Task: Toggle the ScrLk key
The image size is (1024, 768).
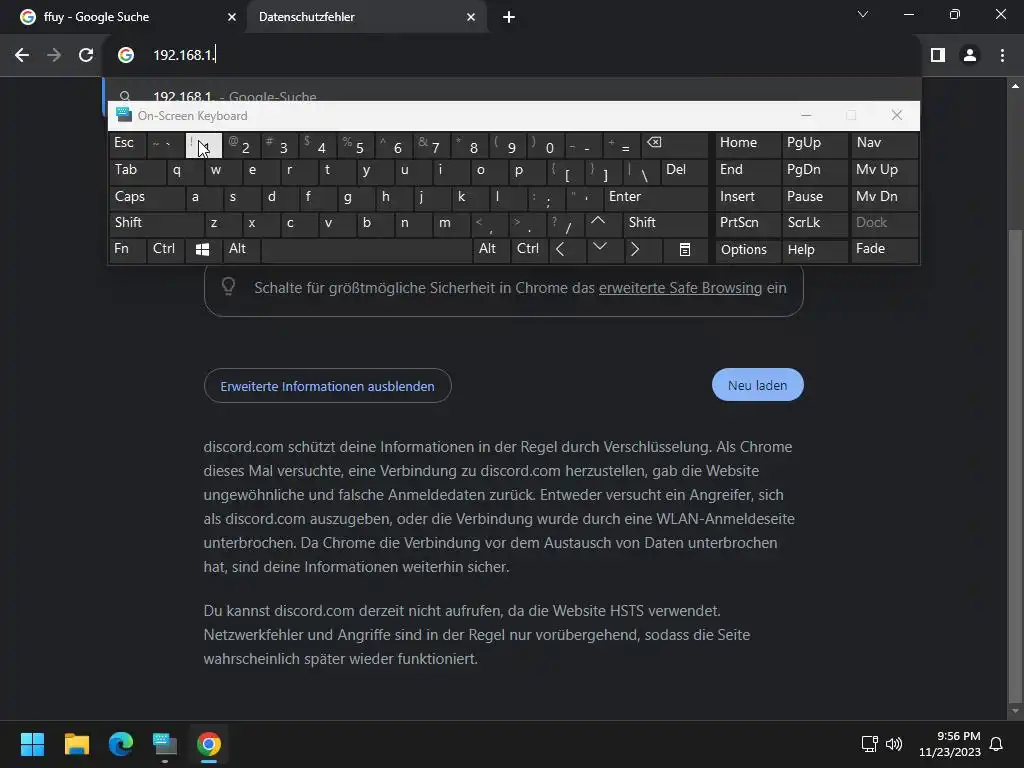Action: click(814, 223)
